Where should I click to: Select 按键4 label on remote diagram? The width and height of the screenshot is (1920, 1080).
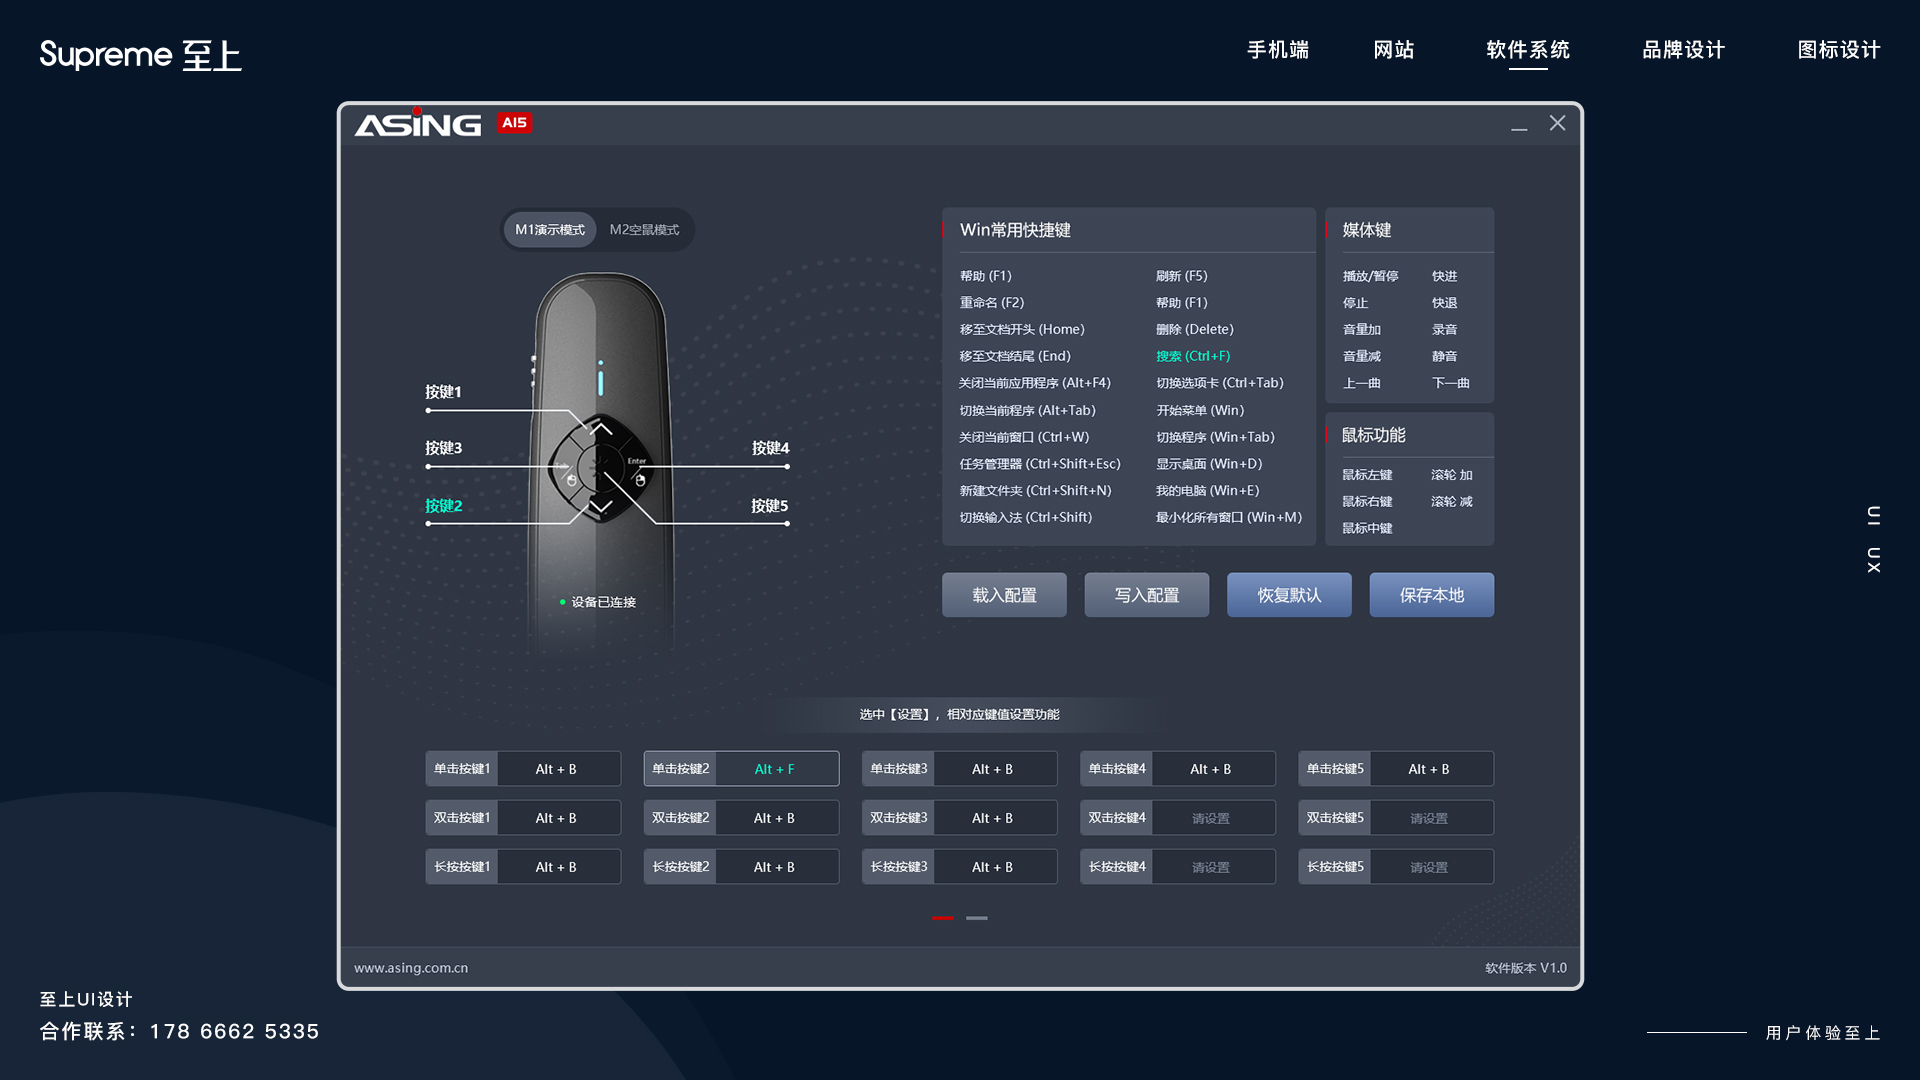(770, 448)
